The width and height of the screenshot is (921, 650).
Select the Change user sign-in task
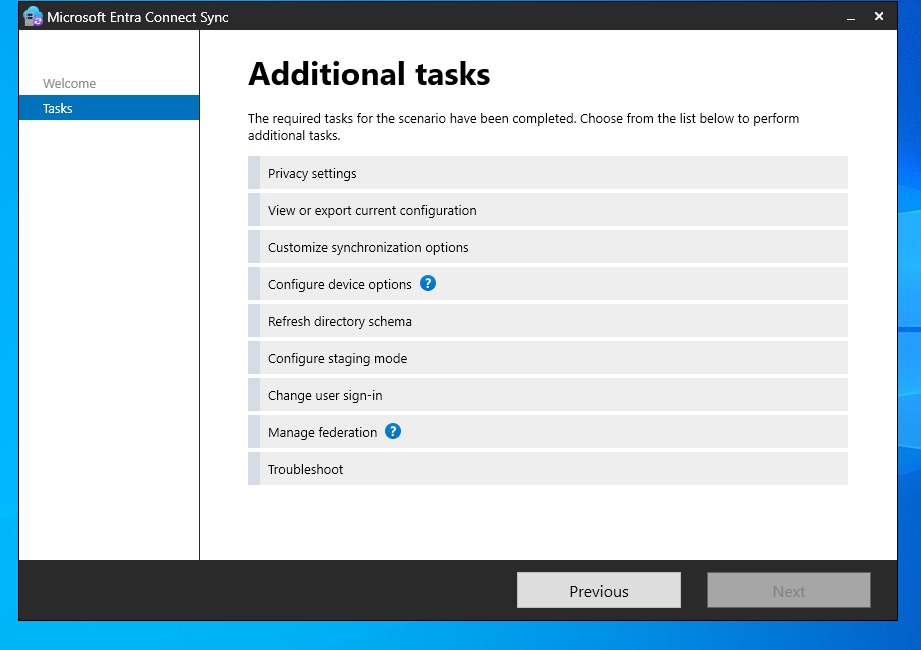[x=547, y=395]
